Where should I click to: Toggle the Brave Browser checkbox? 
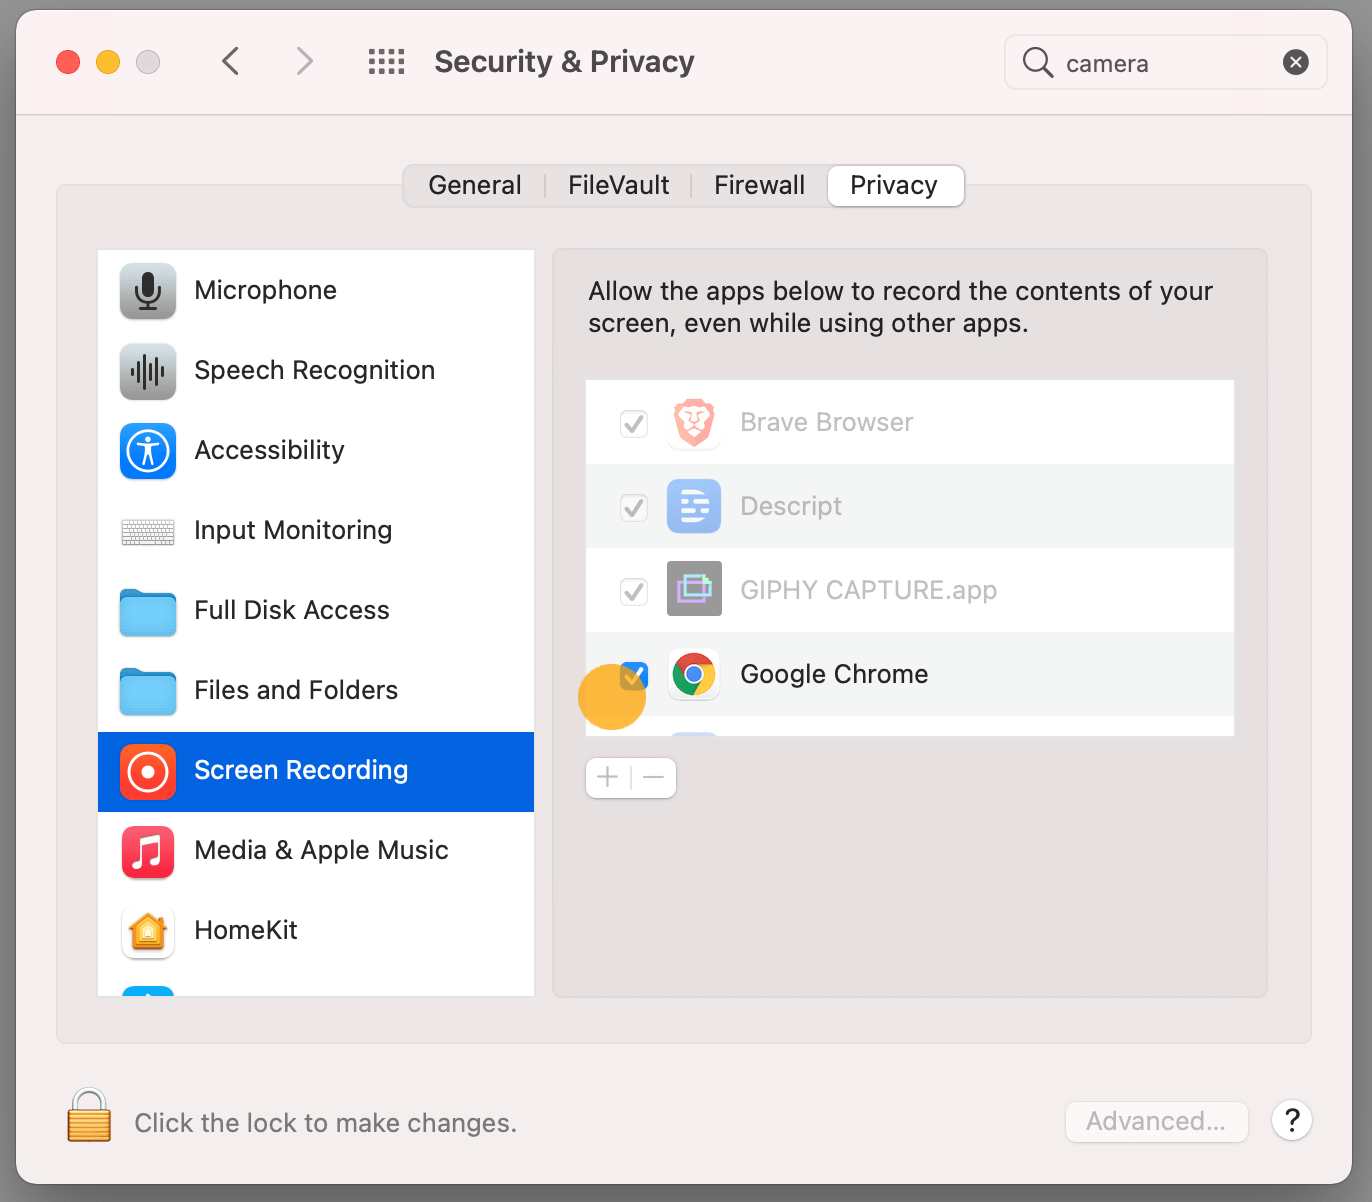point(634,423)
